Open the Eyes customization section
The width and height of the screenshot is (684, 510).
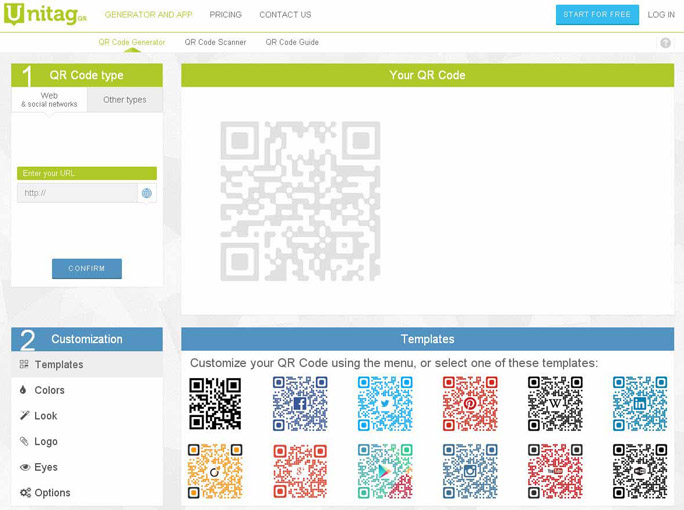(x=87, y=467)
